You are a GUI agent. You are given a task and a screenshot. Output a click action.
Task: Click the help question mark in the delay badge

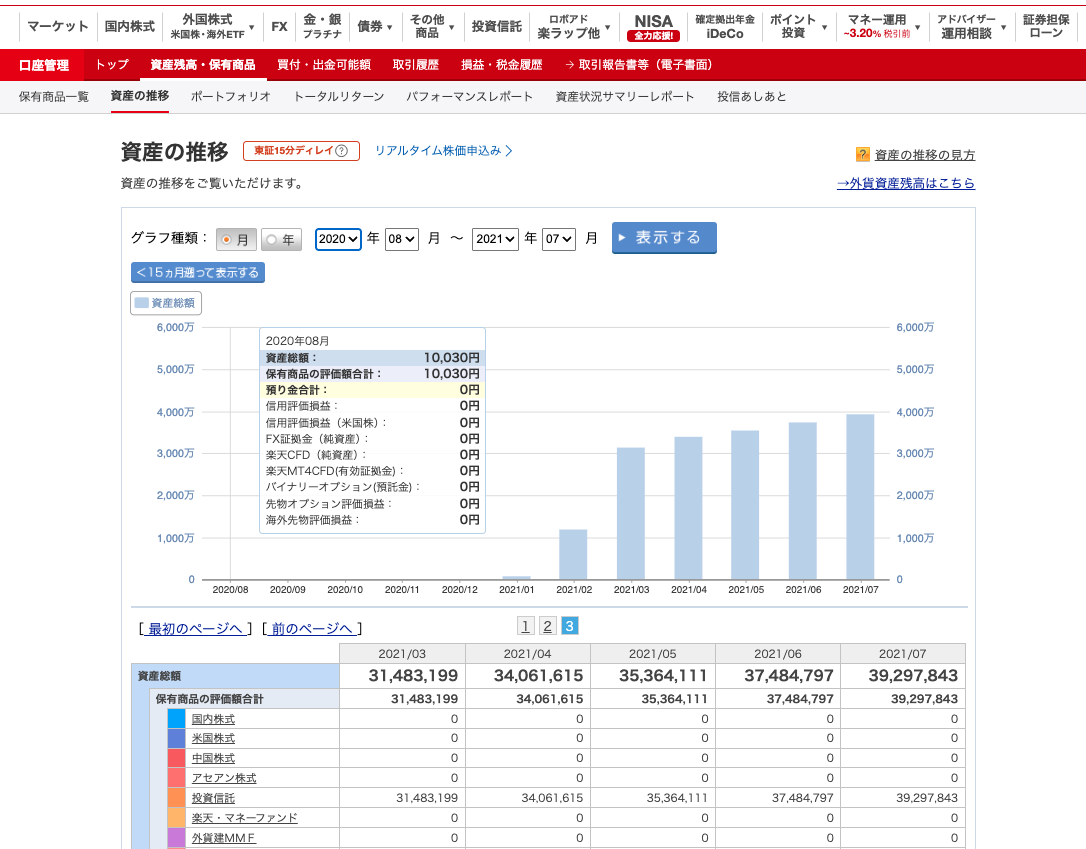pos(341,150)
